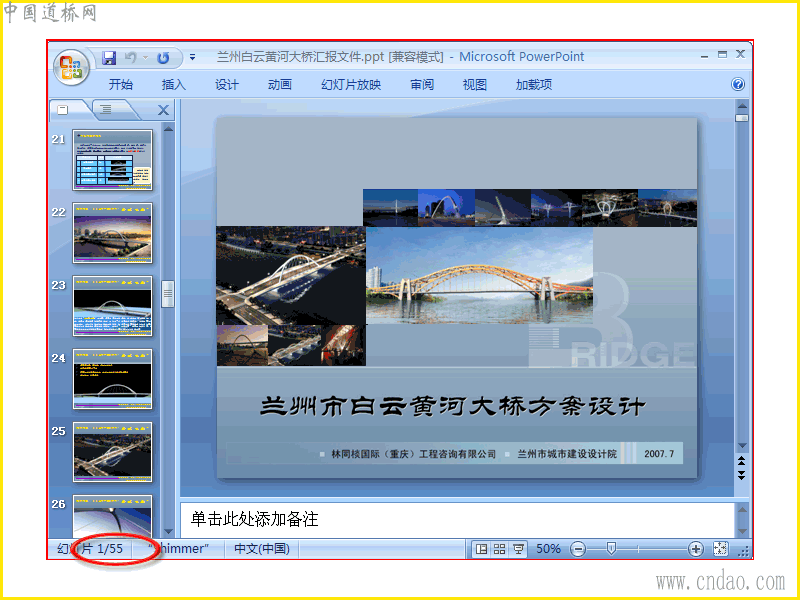Click the 50% zoom level button

(x=548, y=549)
